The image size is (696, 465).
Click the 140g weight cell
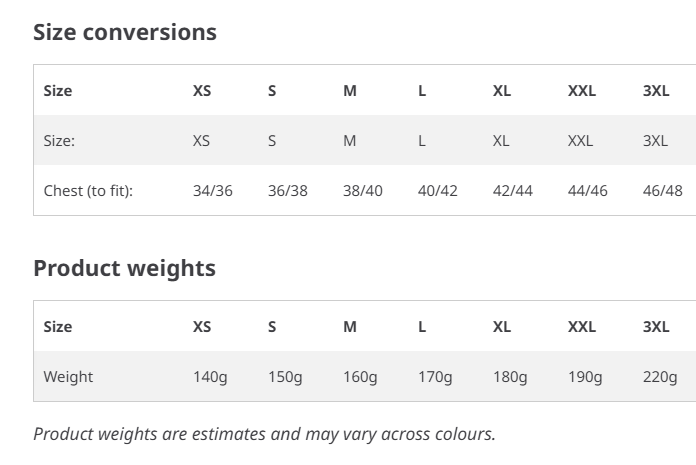[210, 377]
